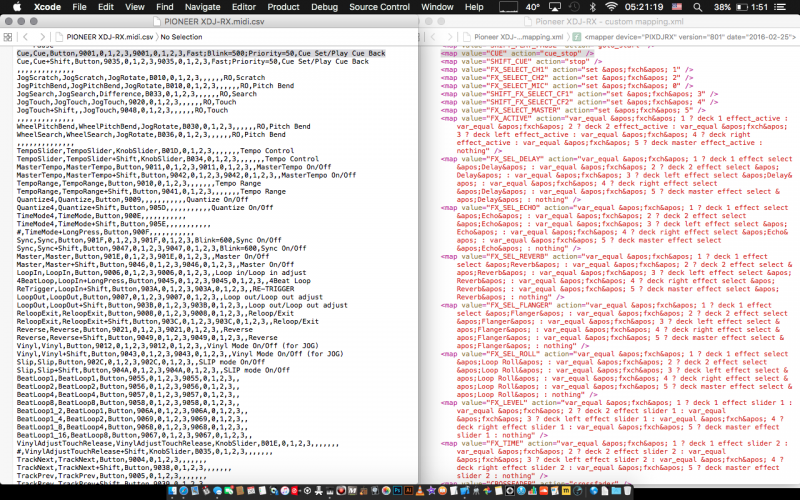The width and height of the screenshot is (800, 500).
Task: Open the Apple menu icon
Action: point(12,7)
